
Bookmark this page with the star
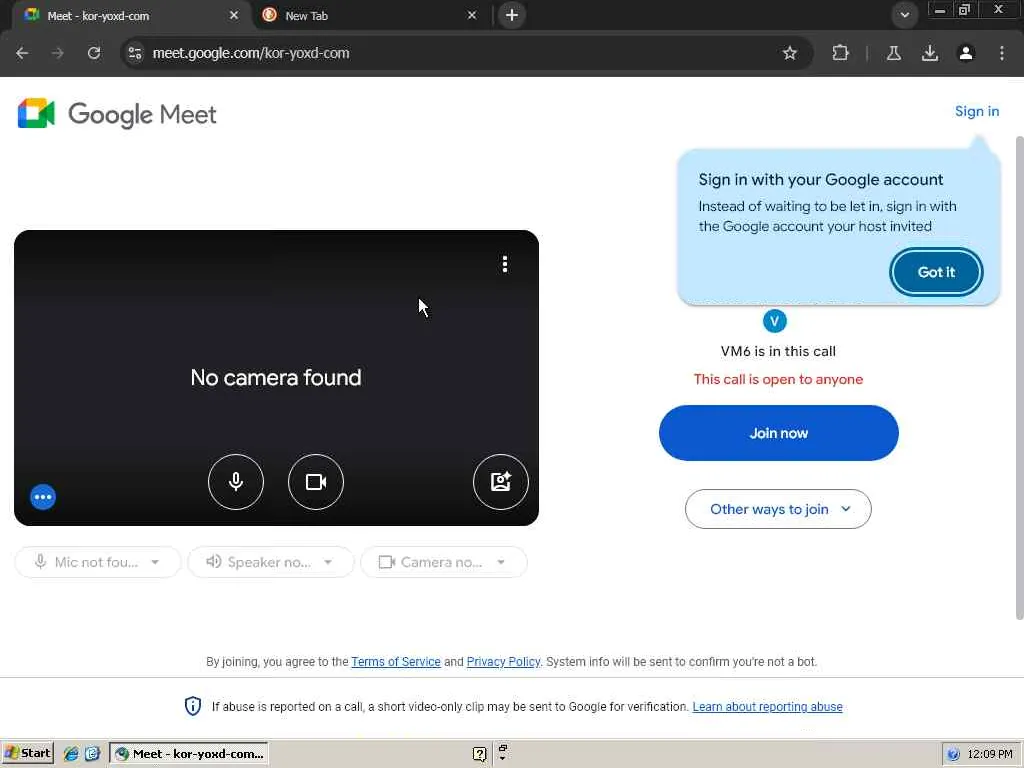(790, 53)
